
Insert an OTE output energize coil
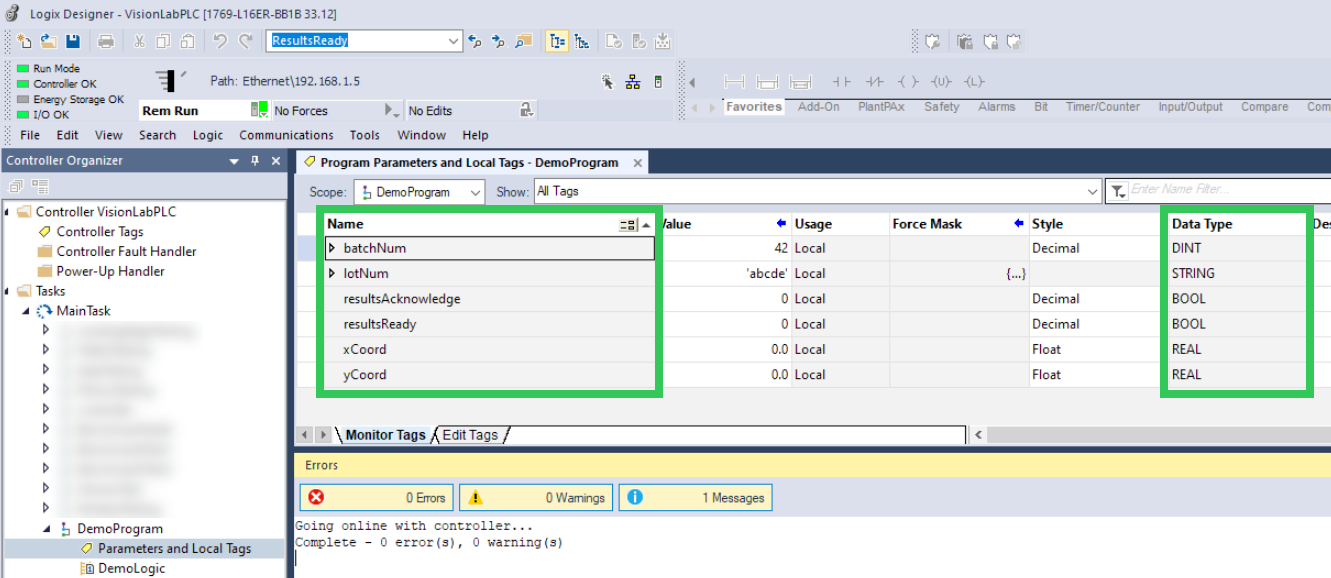click(x=906, y=81)
